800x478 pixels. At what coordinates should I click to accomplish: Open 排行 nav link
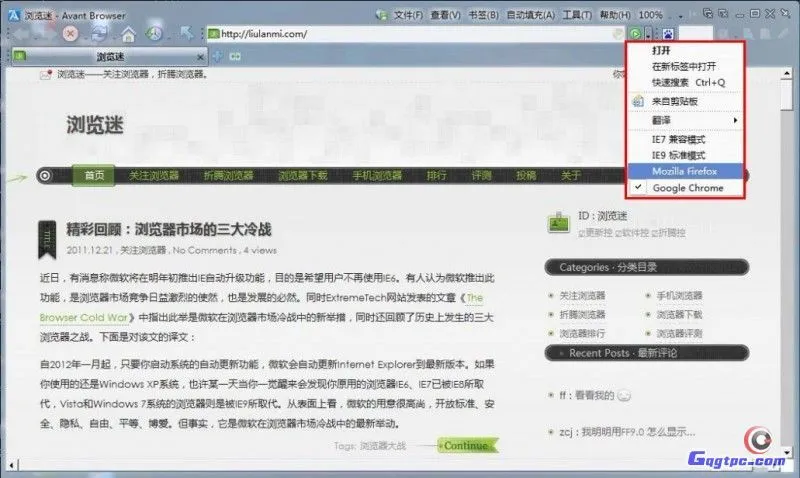coord(436,175)
